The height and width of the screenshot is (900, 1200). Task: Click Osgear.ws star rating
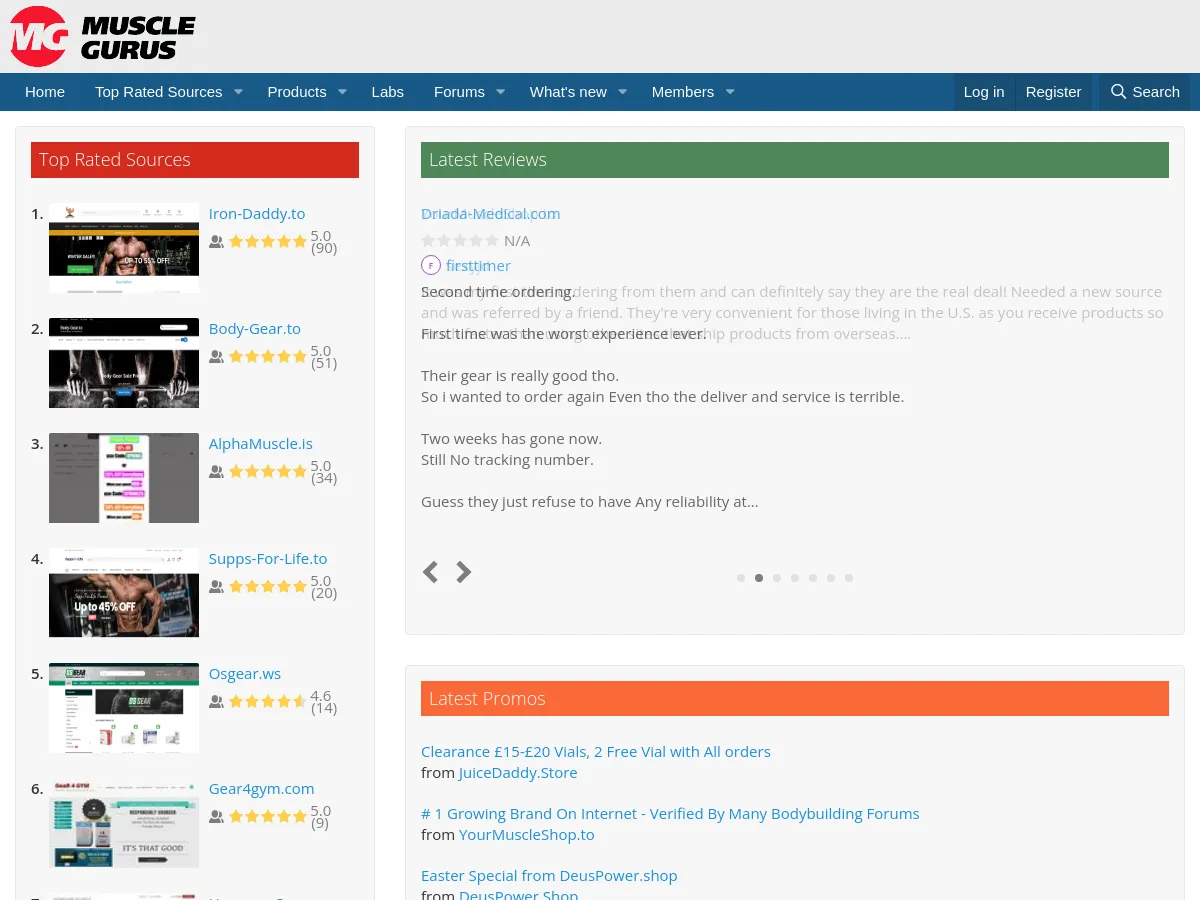(268, 702)
